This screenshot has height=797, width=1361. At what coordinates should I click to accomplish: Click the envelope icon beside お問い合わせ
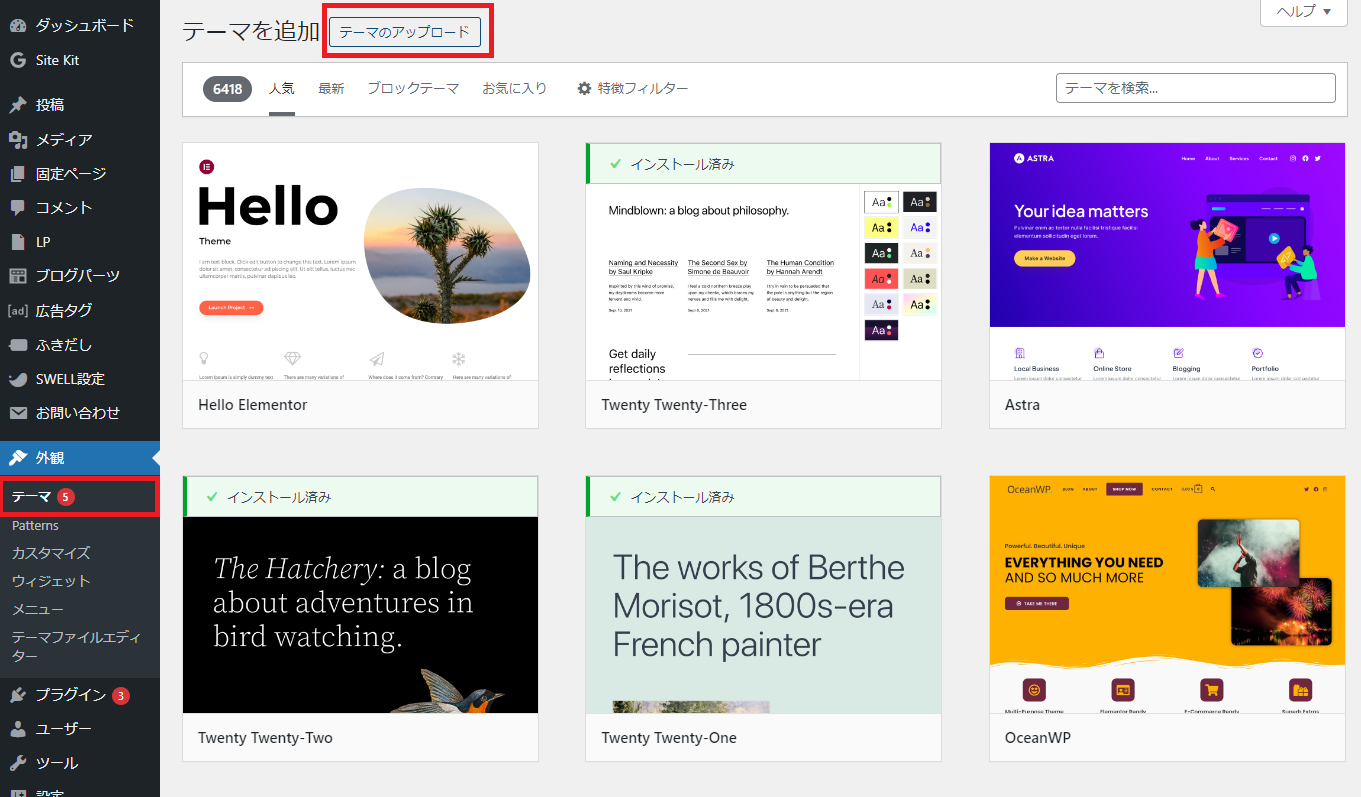(17, 413)
